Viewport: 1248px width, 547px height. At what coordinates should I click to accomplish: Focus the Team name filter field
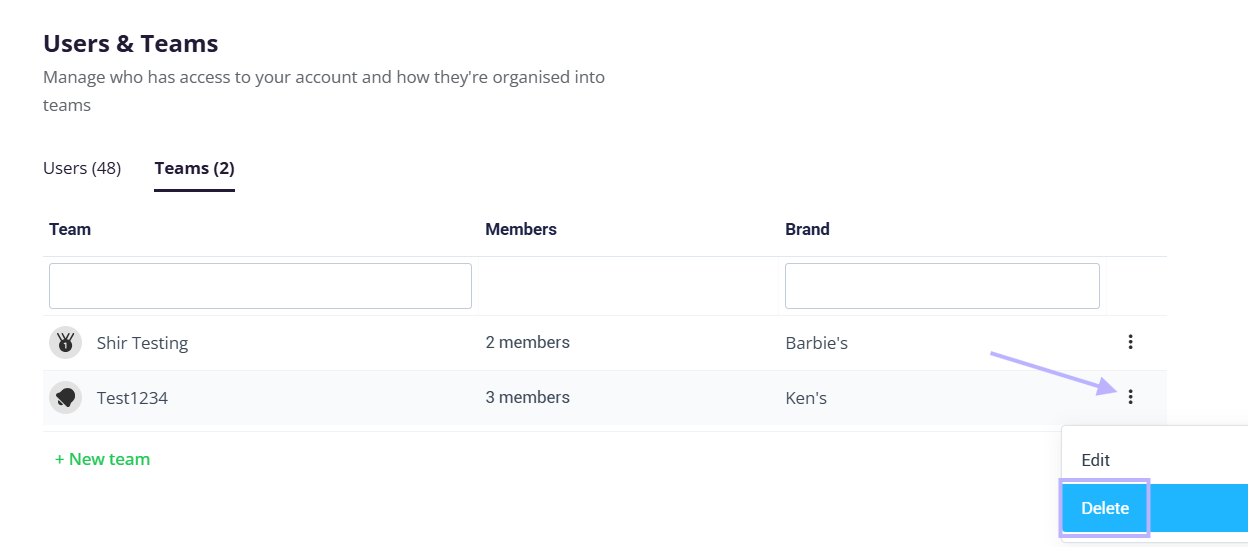click(x=260, y=286)
